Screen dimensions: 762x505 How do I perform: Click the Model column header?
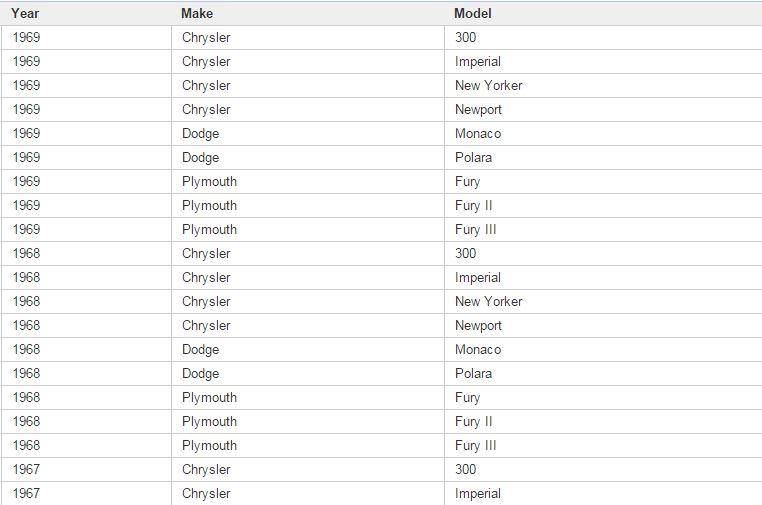click(603, 13)
